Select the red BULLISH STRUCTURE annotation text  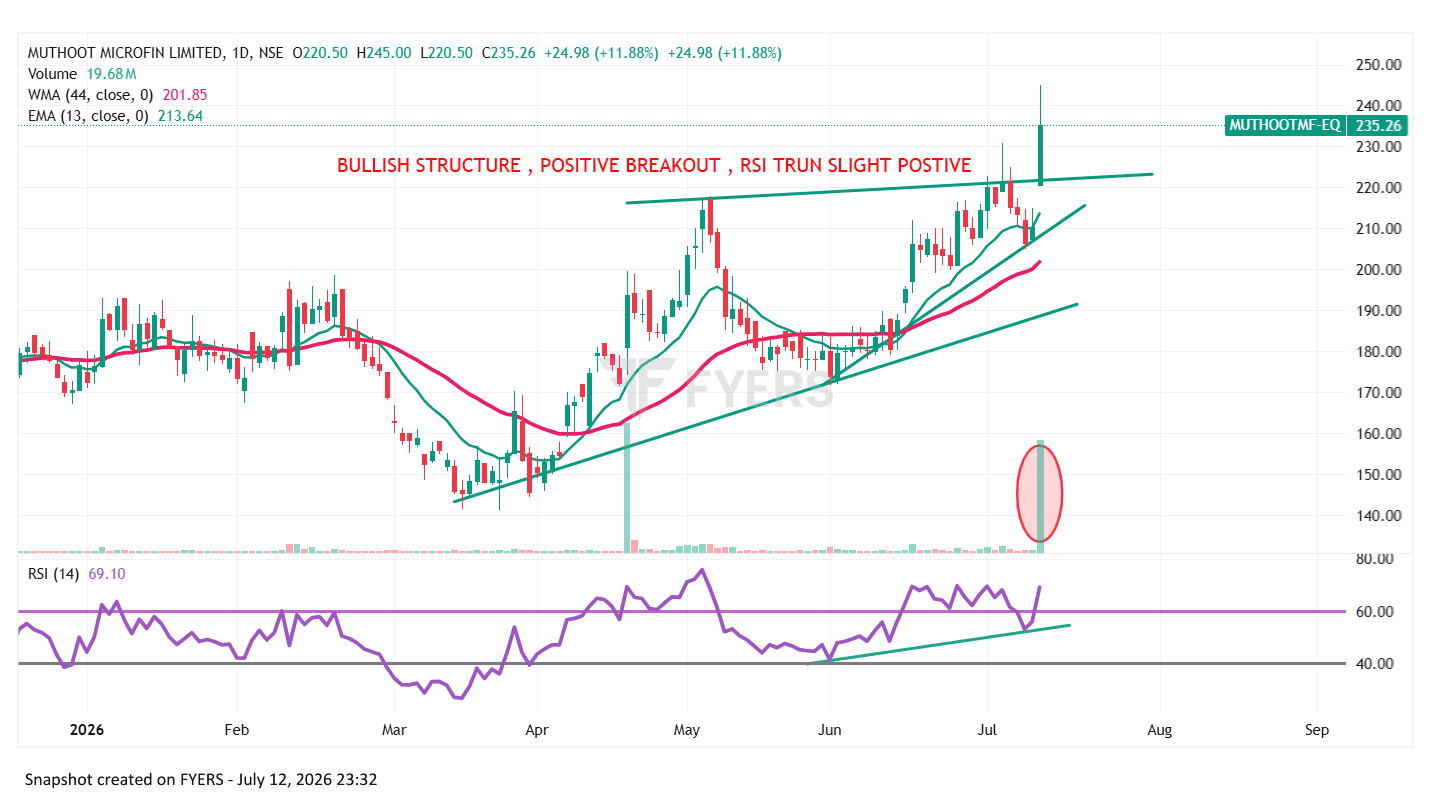(654, 165)
